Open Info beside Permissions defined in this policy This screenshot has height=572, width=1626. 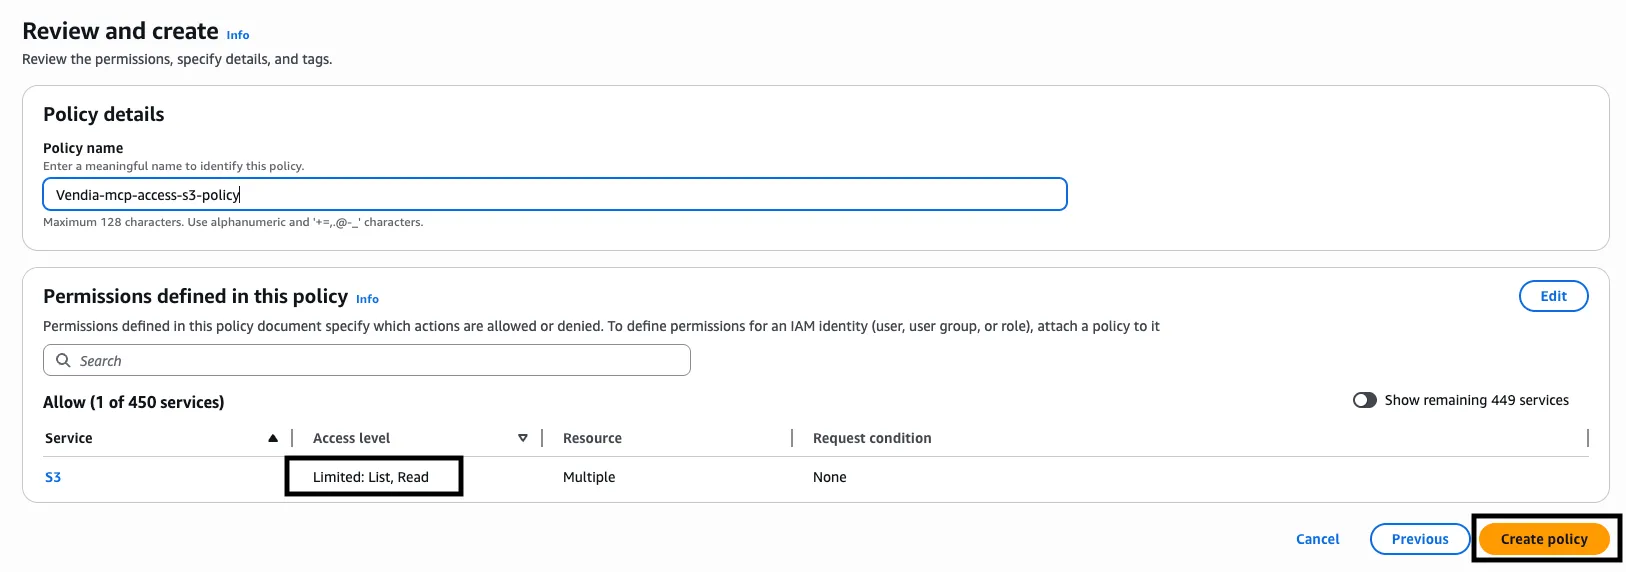coord(367,299)
